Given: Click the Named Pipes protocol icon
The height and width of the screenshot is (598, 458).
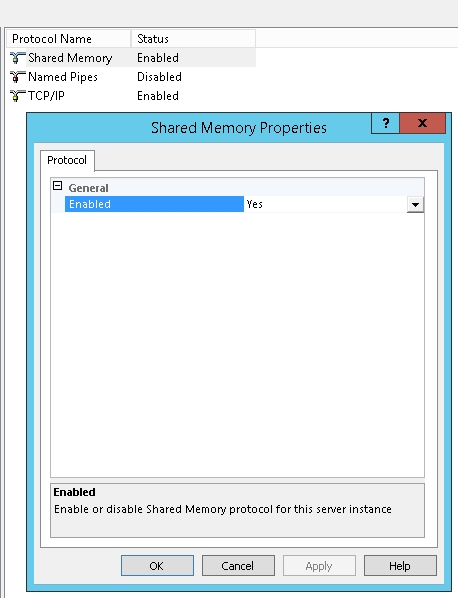Looking at the screenshot, I should [x=17, y=77].
